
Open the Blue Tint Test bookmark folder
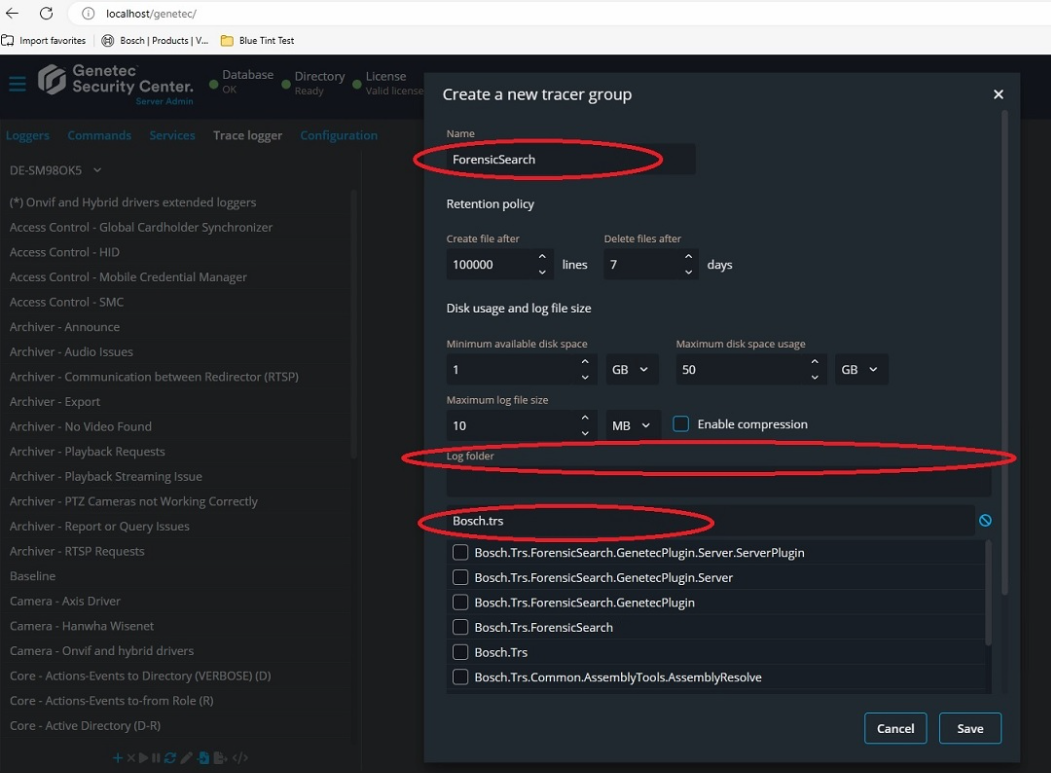257,40
